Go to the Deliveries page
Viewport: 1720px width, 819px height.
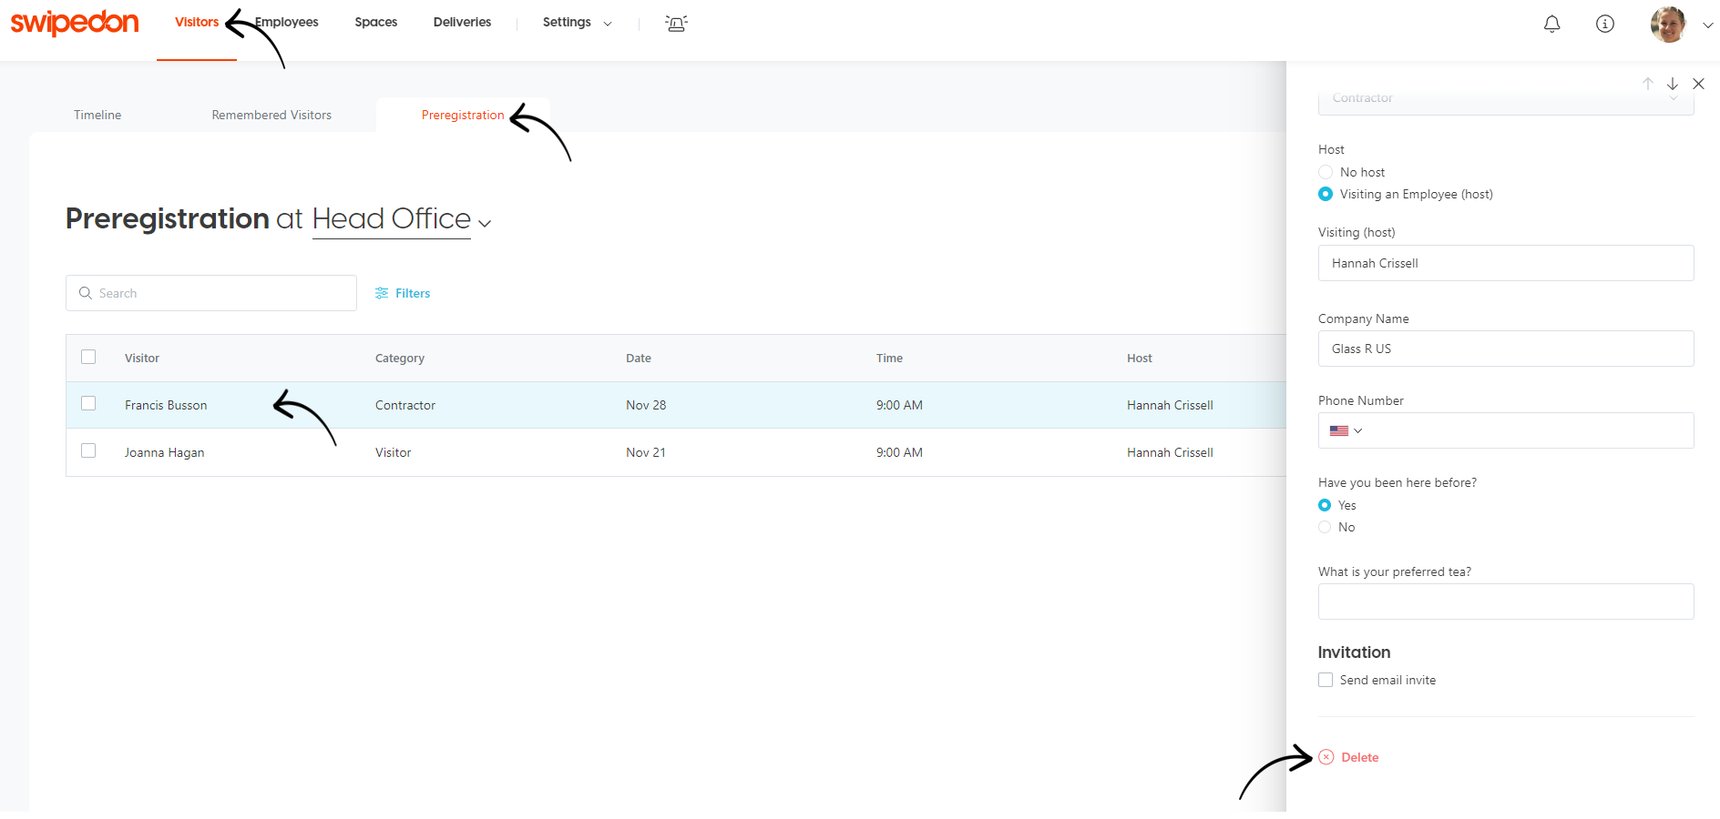(x=462, y=22)
